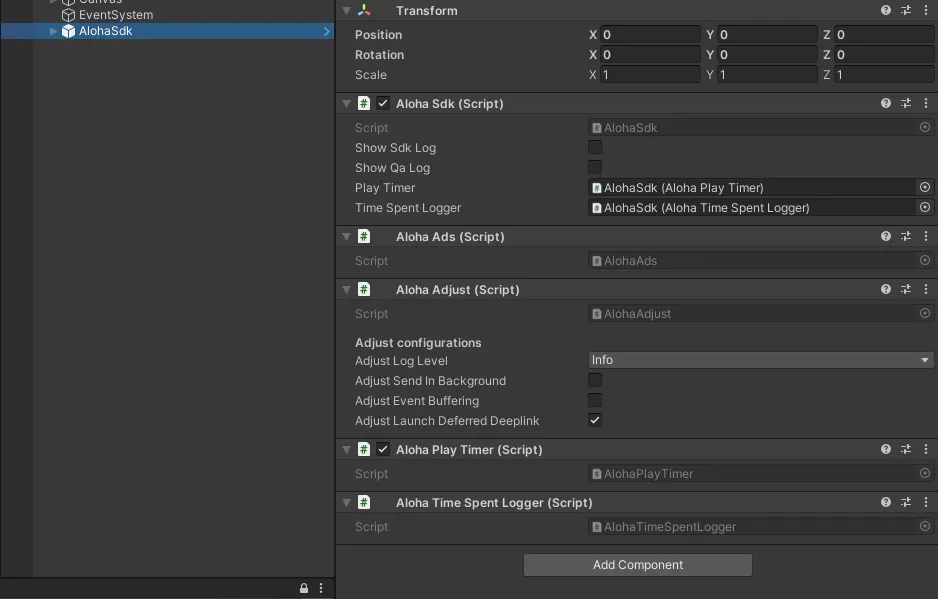Click the Rotation X input field

(x=650, y=54)
